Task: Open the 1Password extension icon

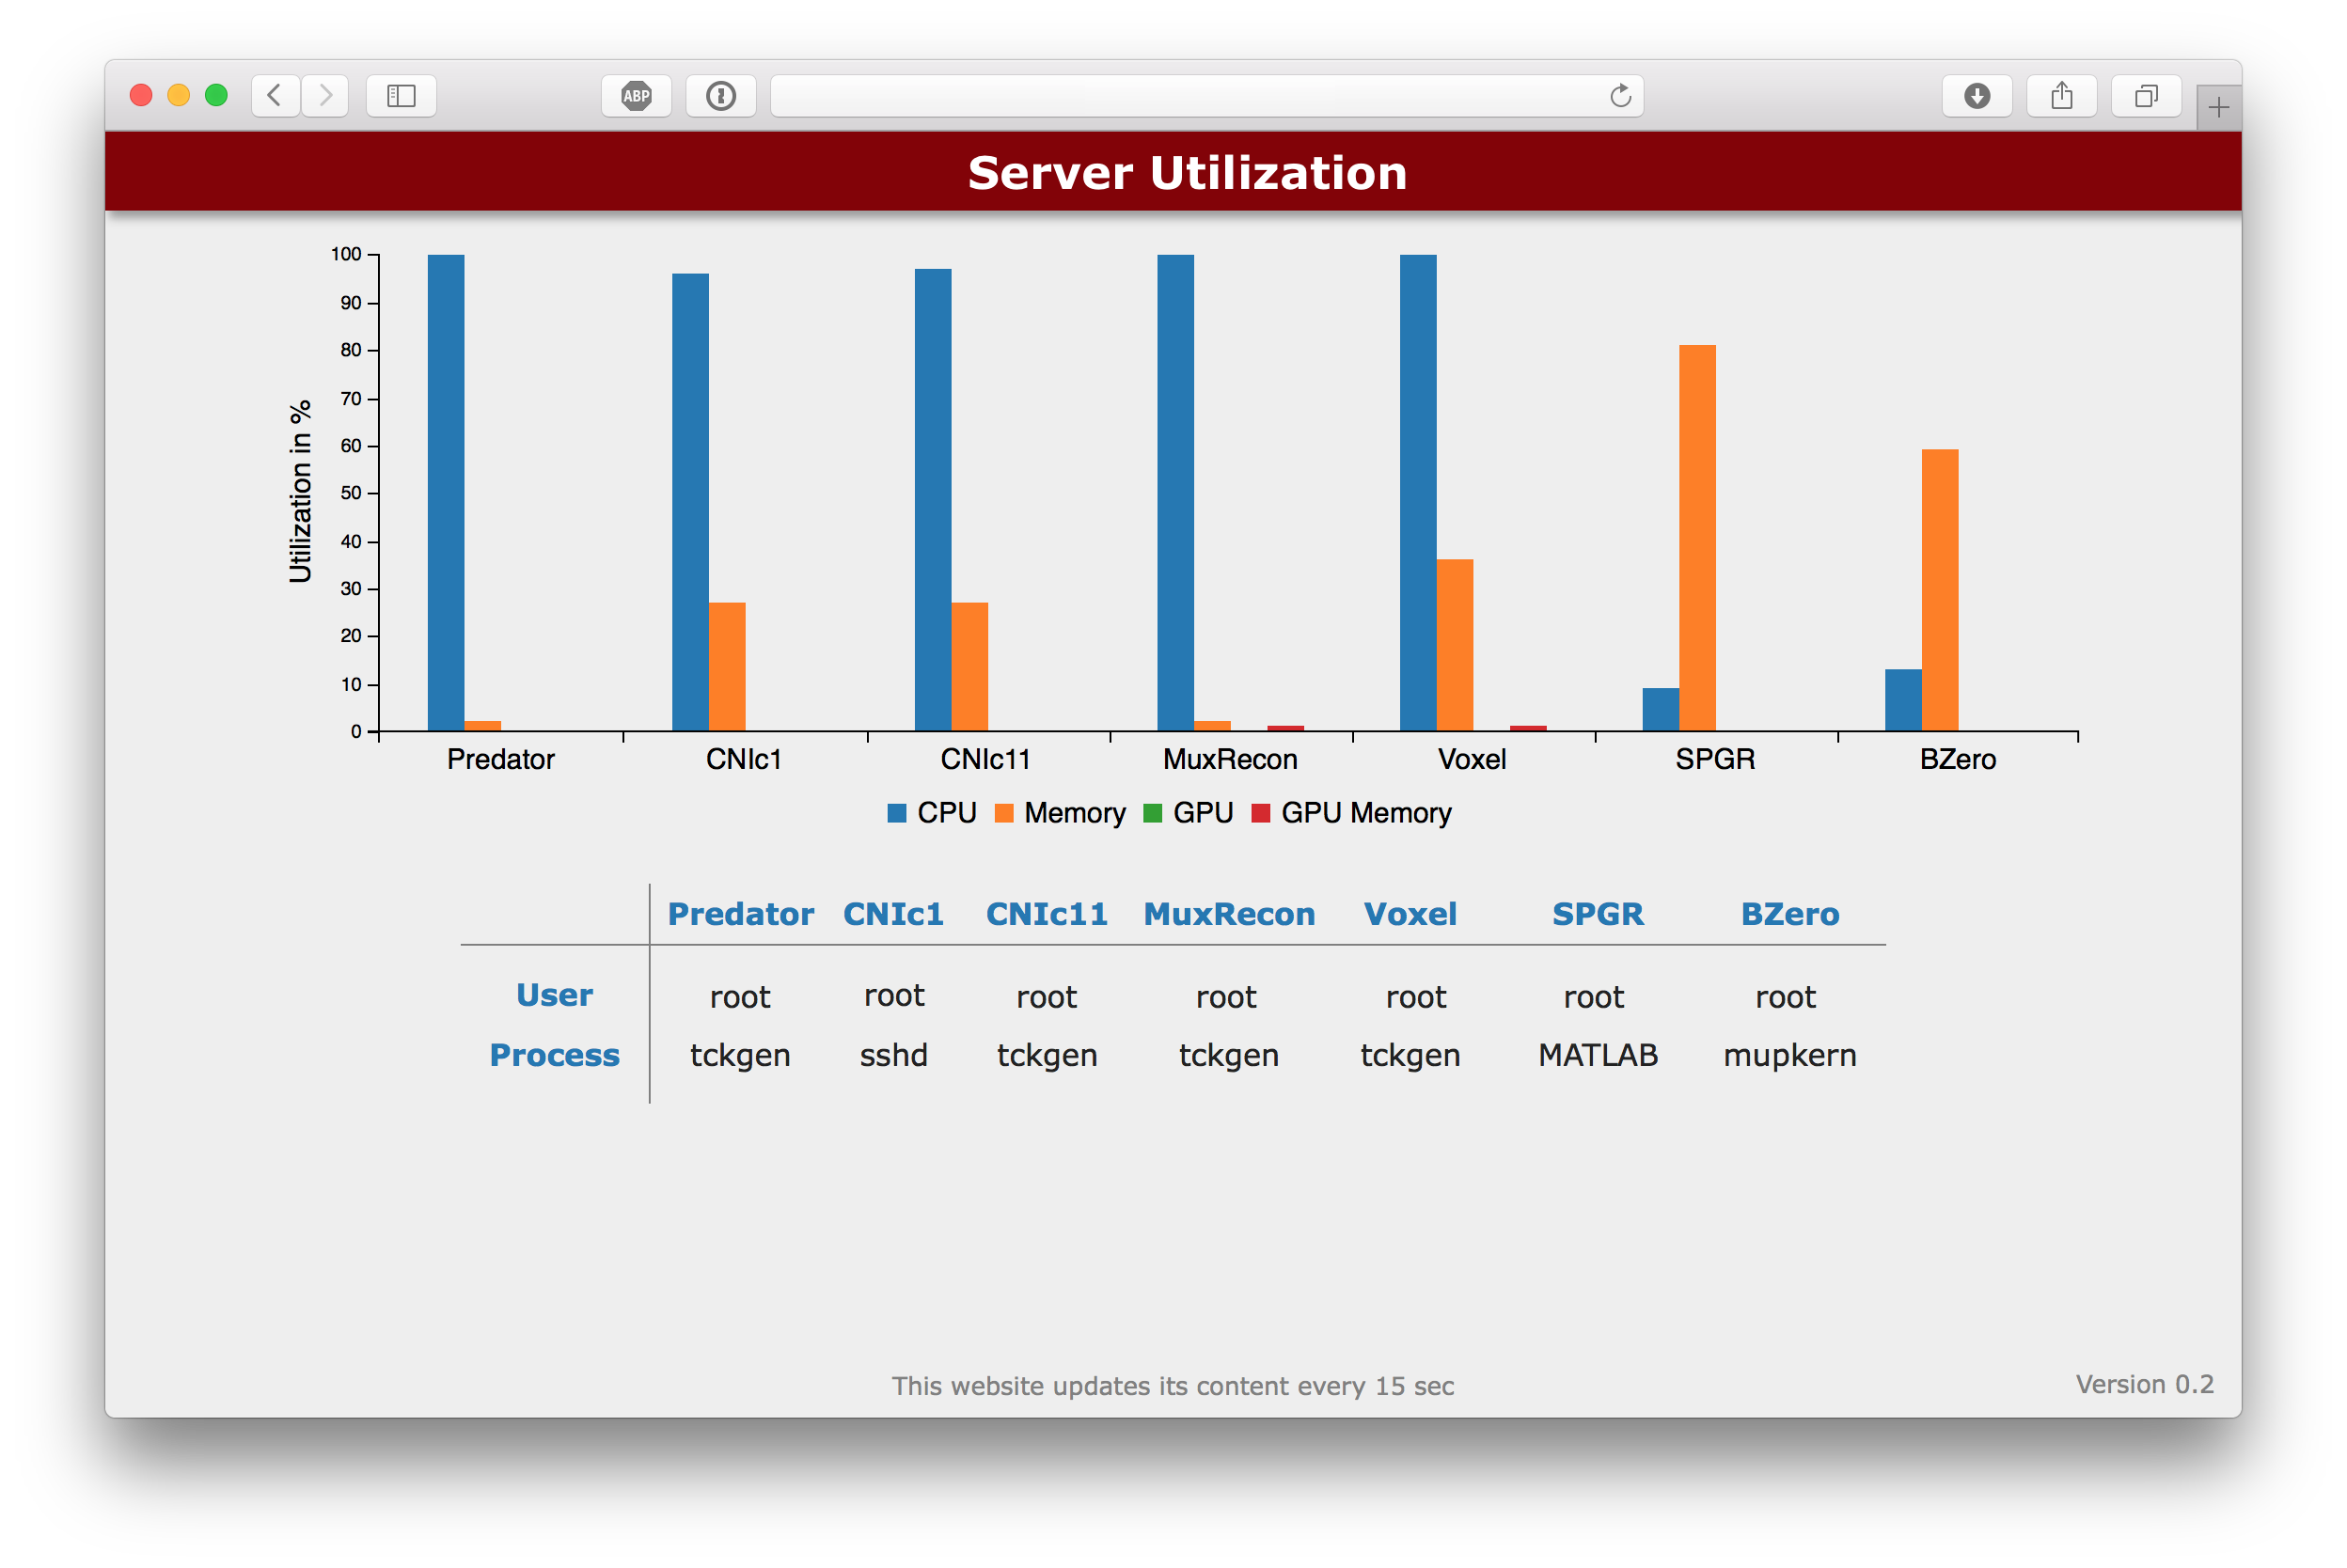Action: [720, 96]
